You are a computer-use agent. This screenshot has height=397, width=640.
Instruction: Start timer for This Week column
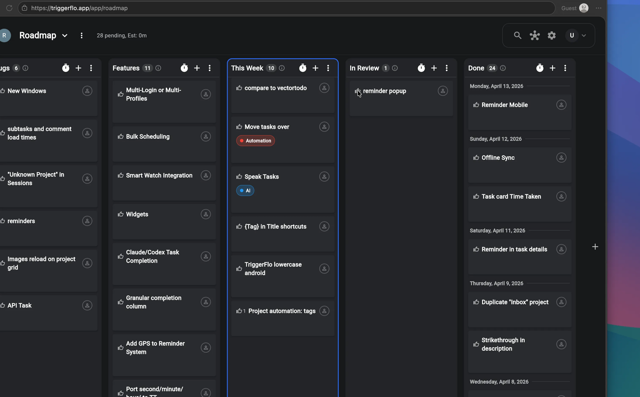point(302,68)
